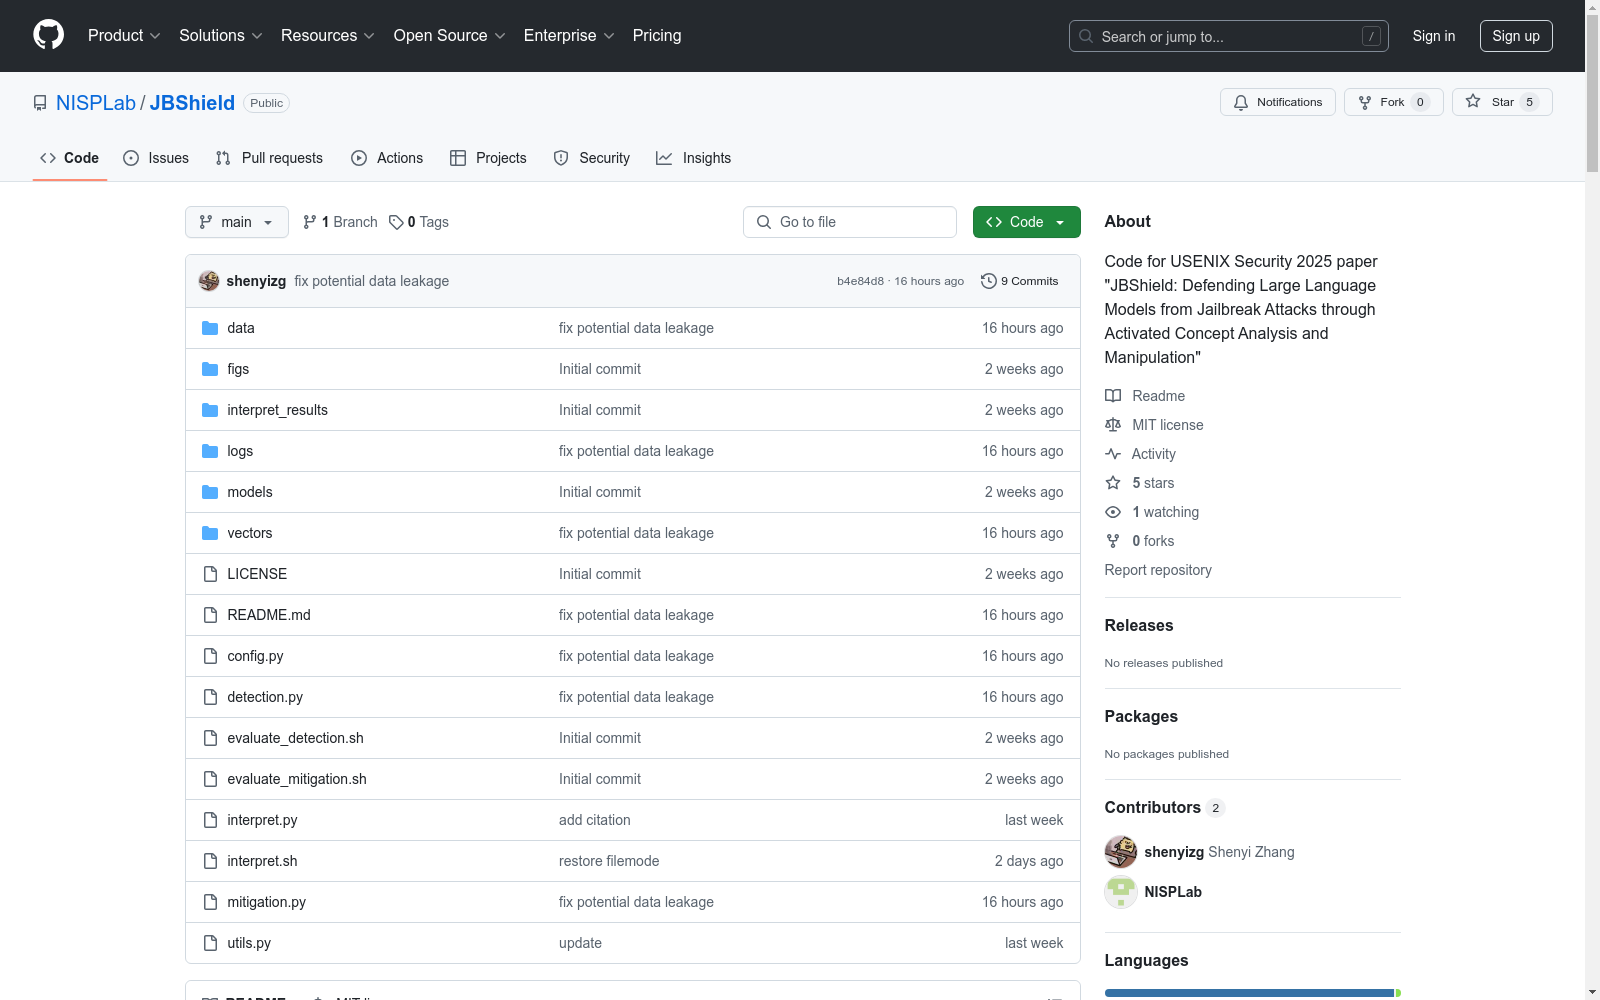Open the data folder

pos(241,328)
